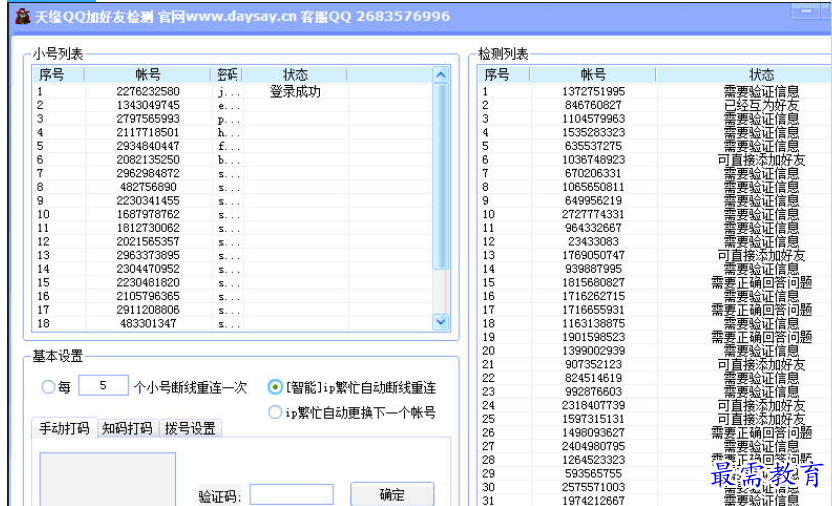The width and height of the screenshot is (832, 506).
Task: Select account row 2962984872
Action: tap(148, 173)
